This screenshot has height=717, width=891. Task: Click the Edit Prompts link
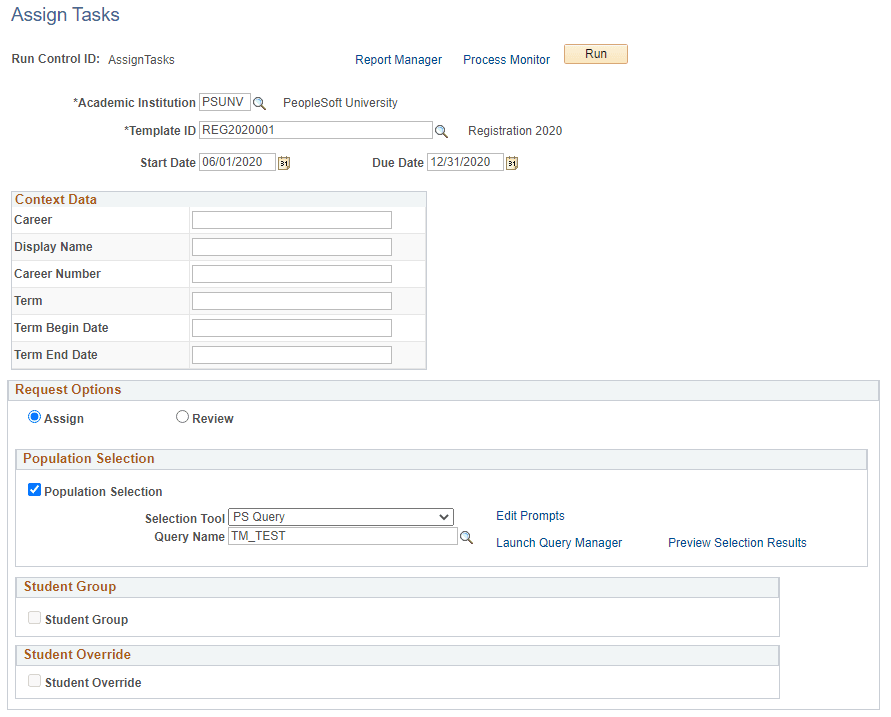pos(530,516)
